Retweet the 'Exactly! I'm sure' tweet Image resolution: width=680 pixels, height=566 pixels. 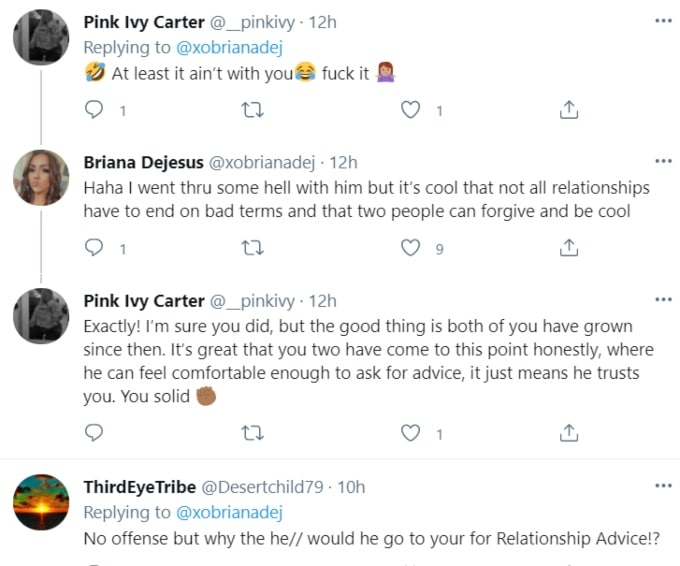[254, 433]
